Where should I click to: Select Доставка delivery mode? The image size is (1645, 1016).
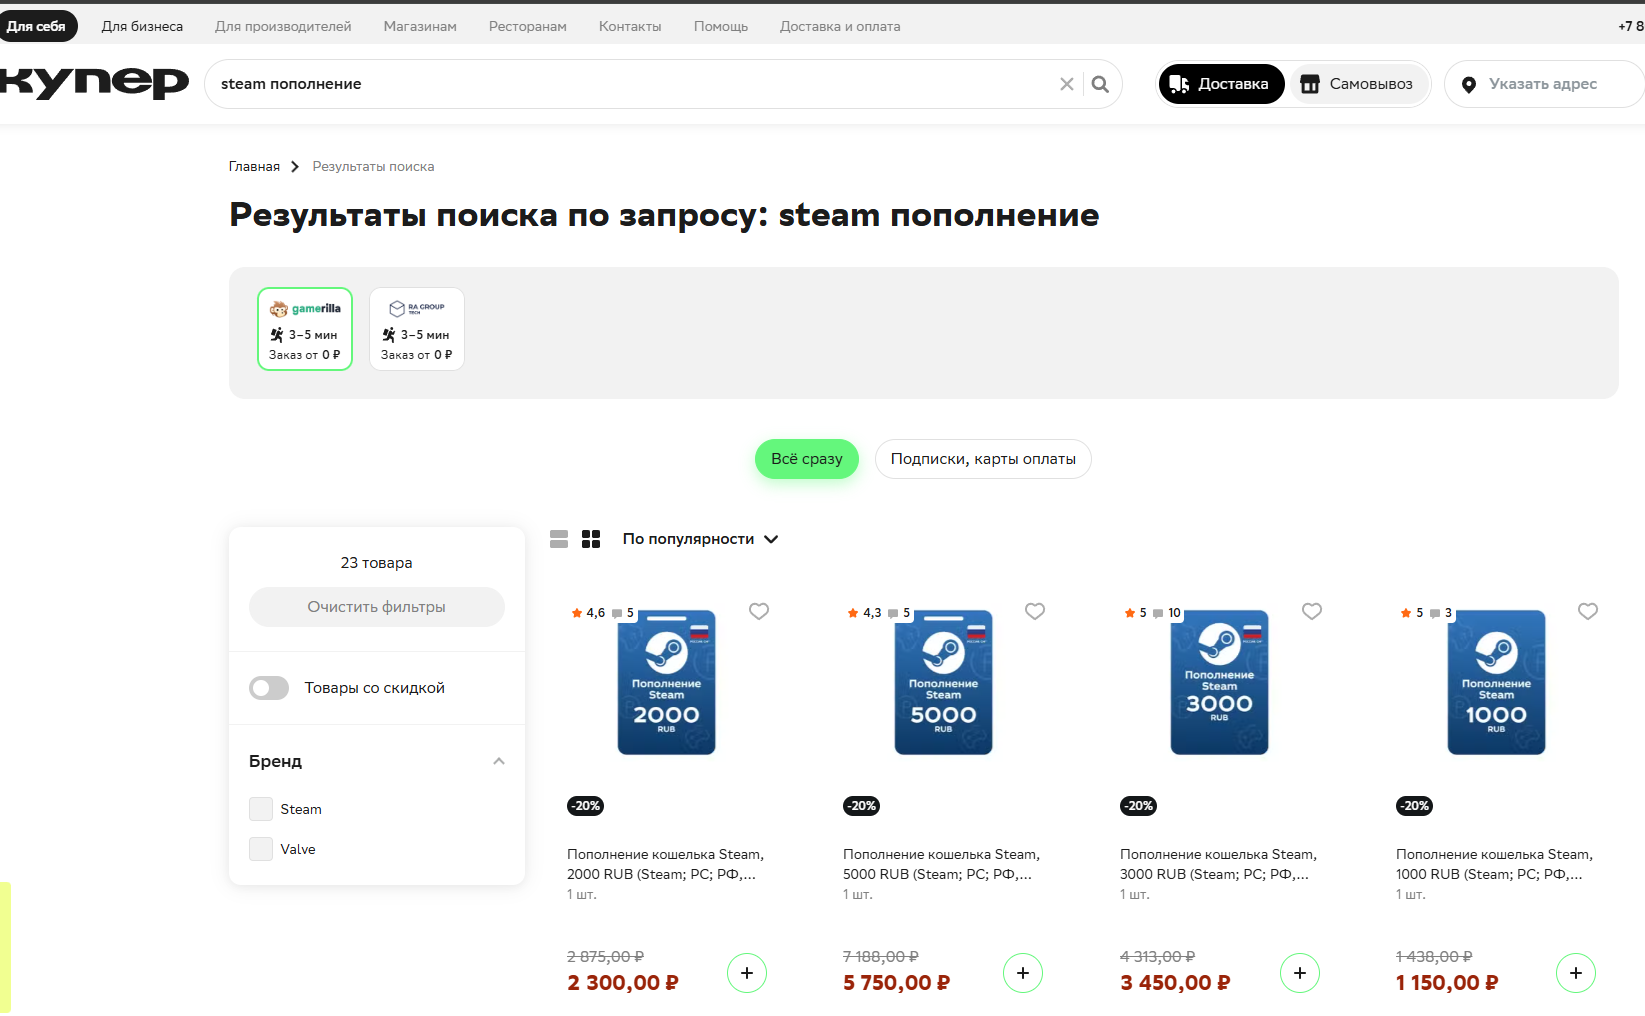[x=1222, y=84]
